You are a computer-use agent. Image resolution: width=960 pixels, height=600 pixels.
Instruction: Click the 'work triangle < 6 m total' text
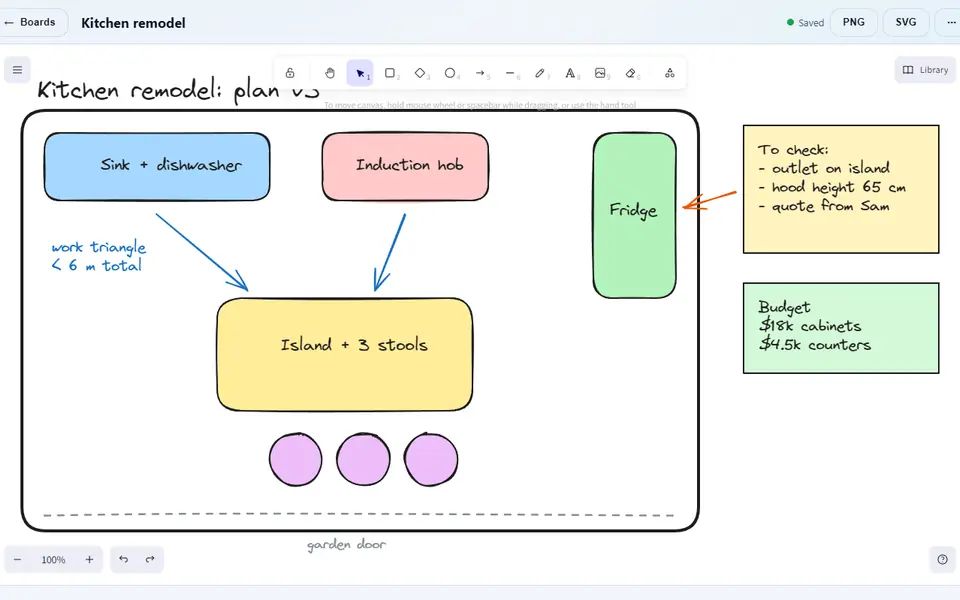99,257
